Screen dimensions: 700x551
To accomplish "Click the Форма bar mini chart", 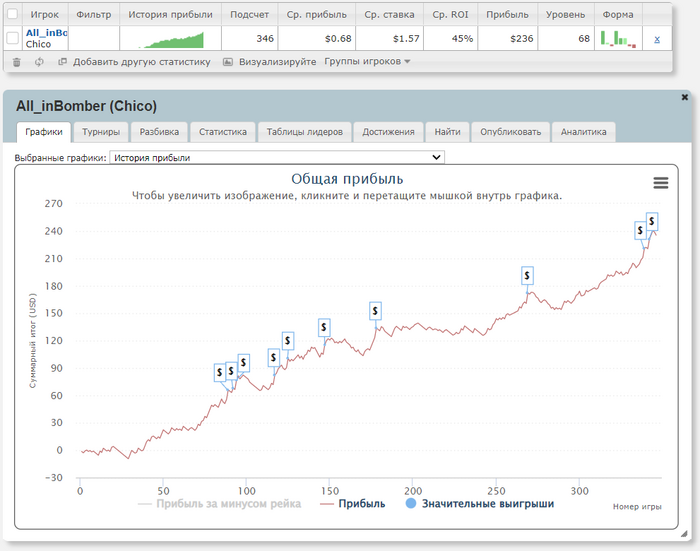I will coord(618,39).
